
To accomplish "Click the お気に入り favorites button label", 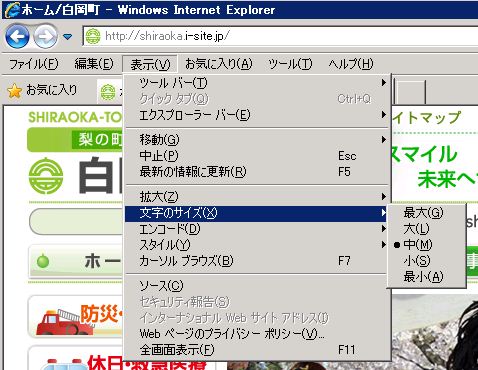I will coord(51,90).
